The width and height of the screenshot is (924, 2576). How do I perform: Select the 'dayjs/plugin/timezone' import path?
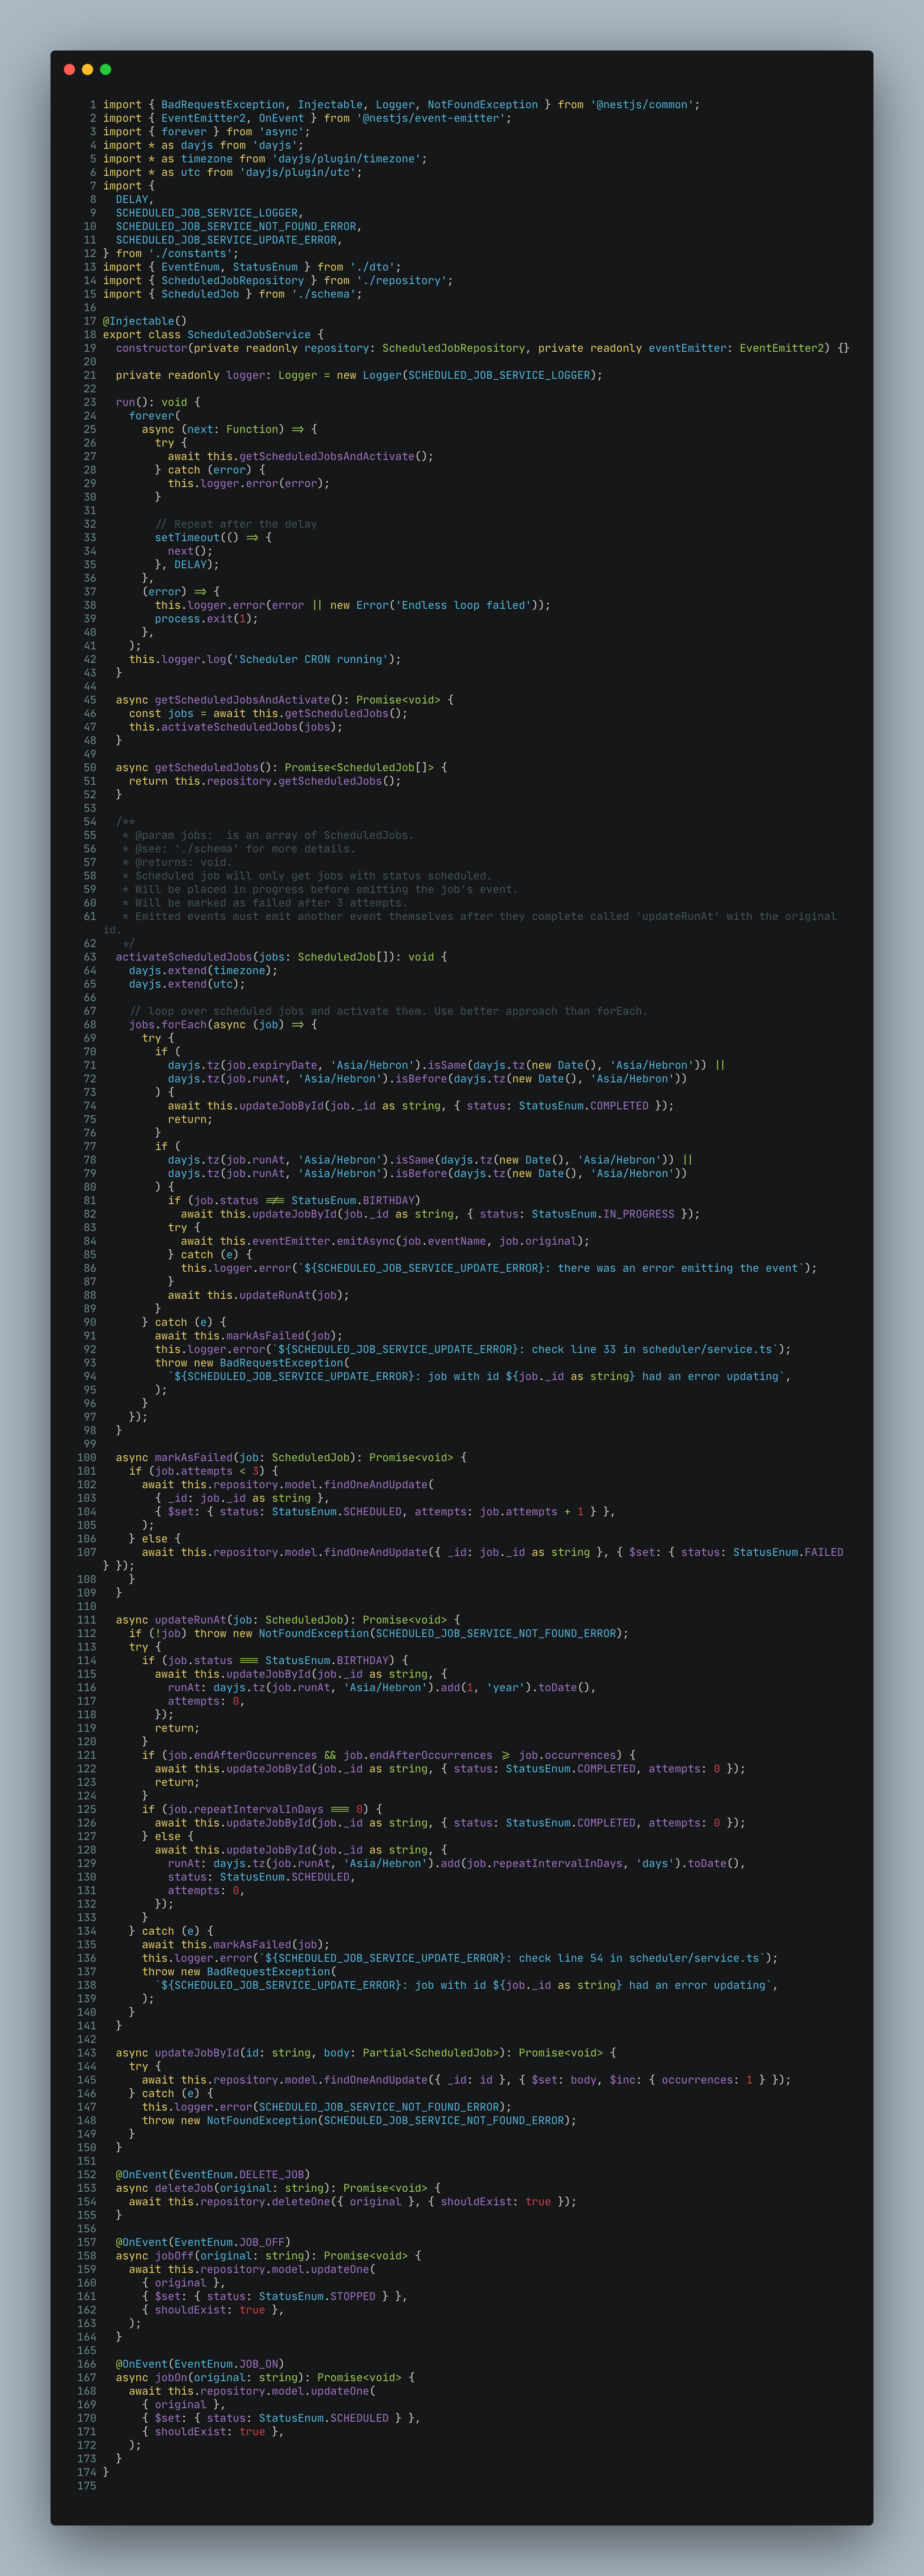click(x=346, y=159)
